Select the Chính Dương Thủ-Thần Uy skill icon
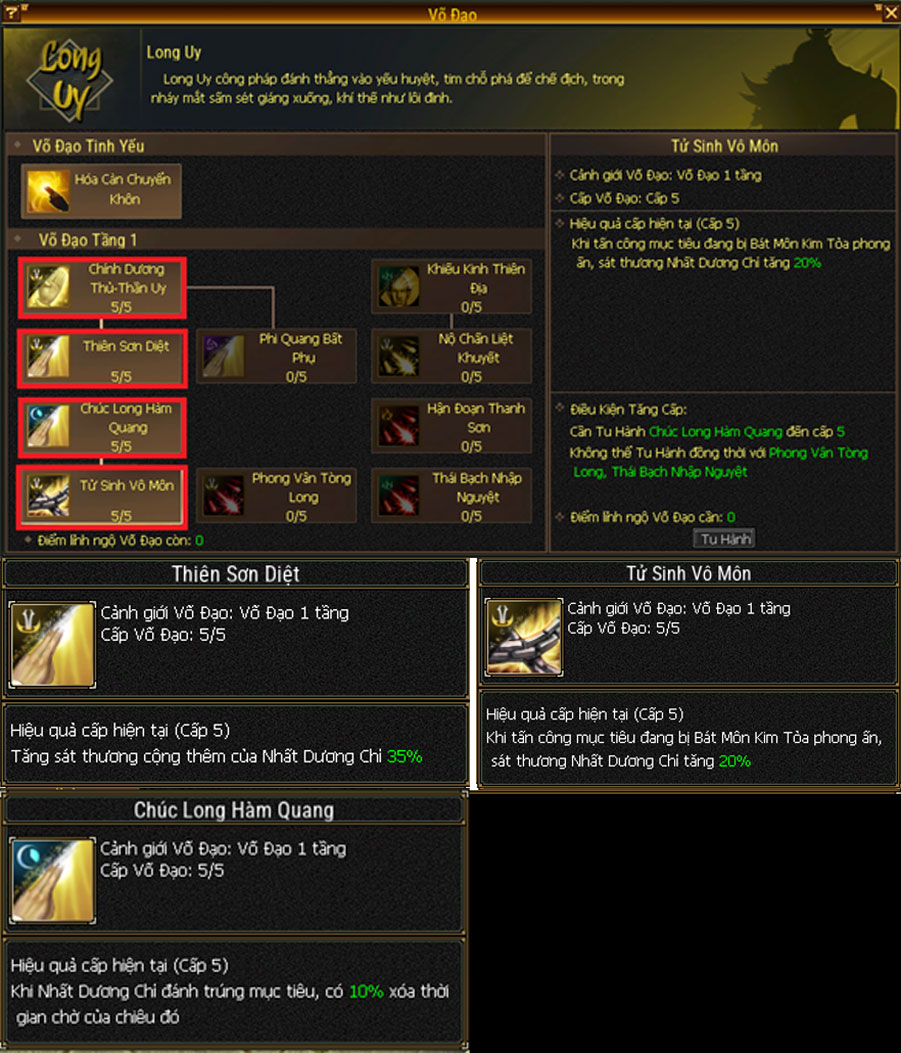 pos(48,287)
